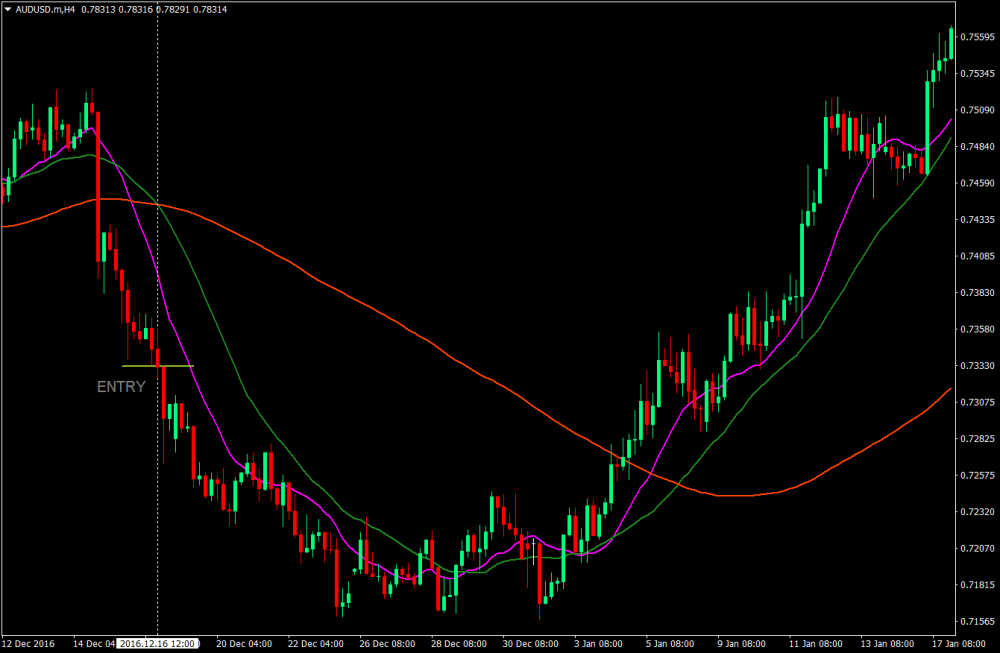Open the chart dropdown triangle beside AUDUSD.m,H4

[x=7, y=9]
